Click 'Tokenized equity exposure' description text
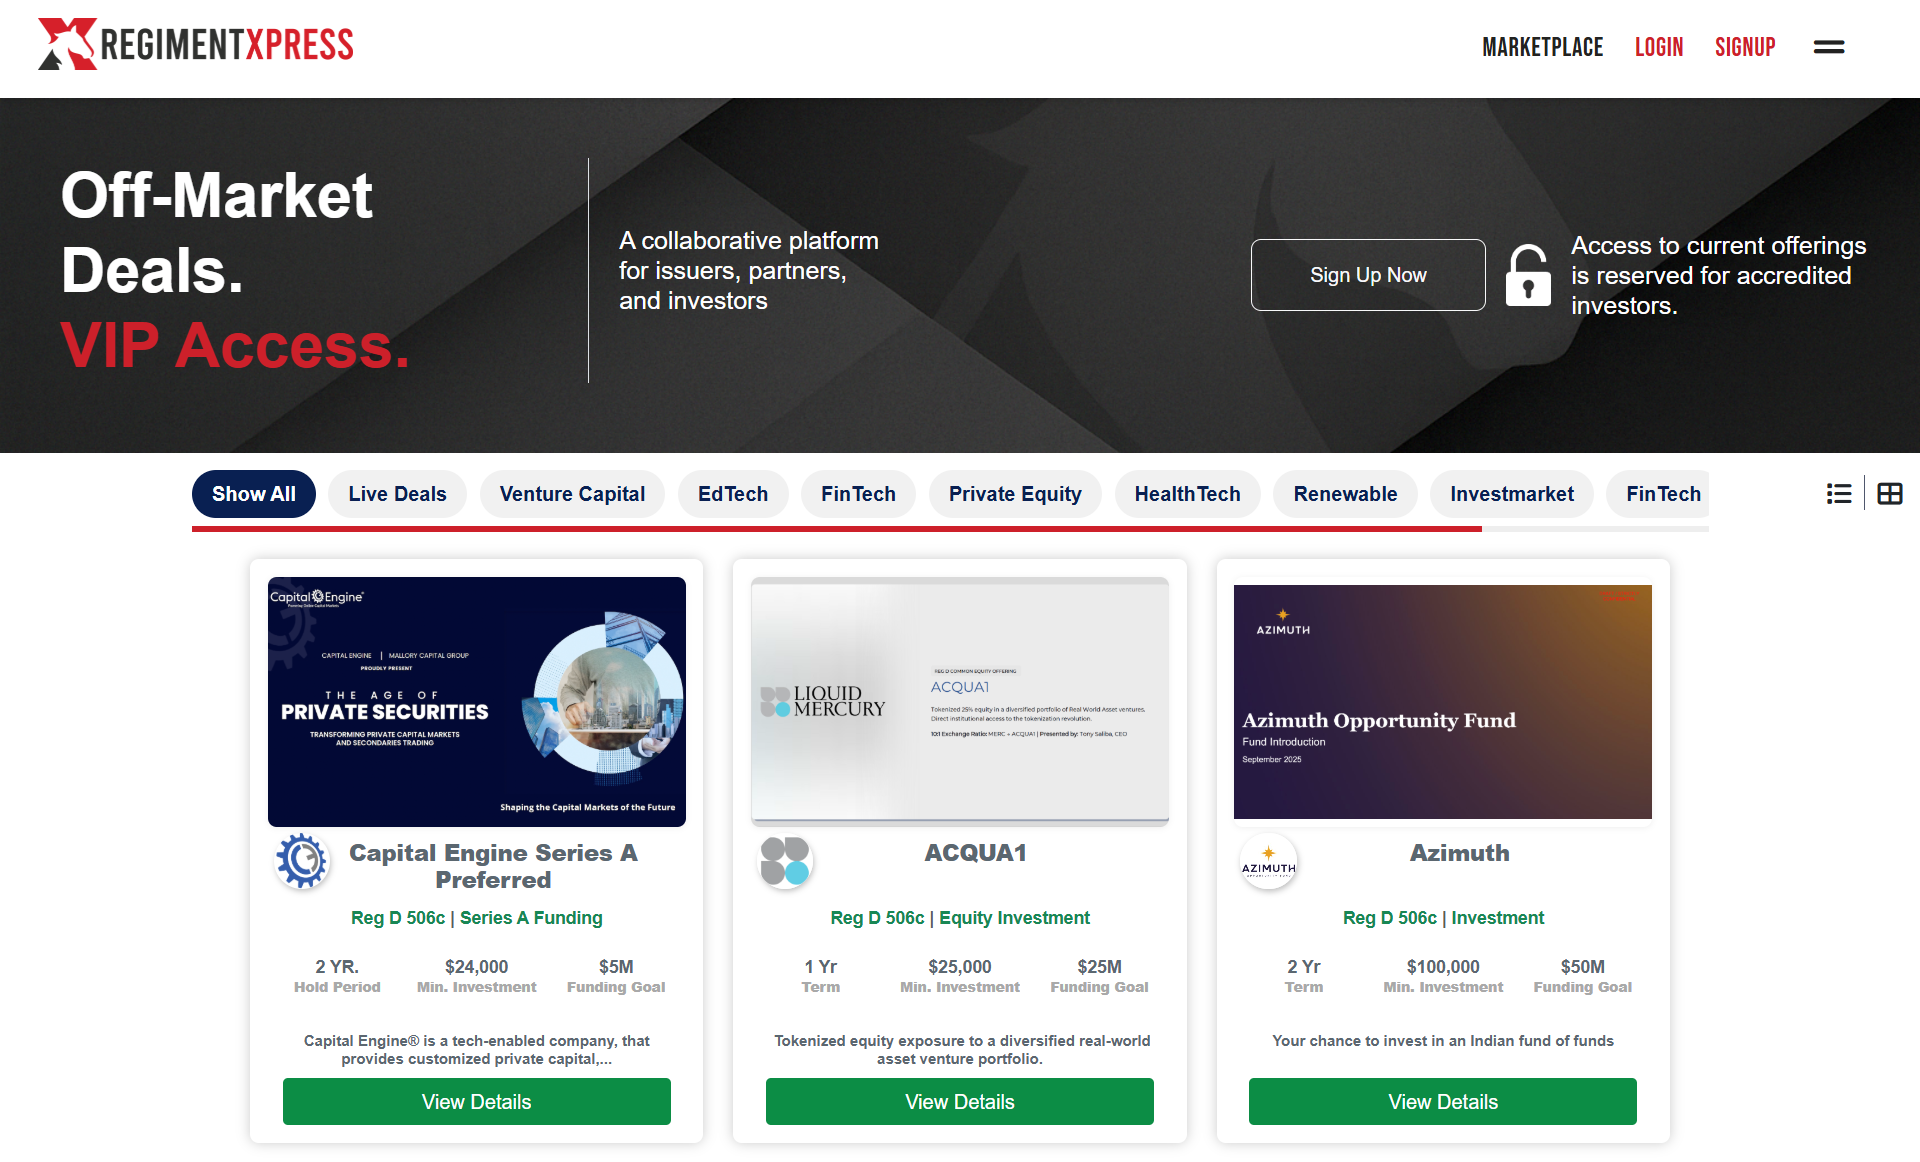 coord(960,1050)
